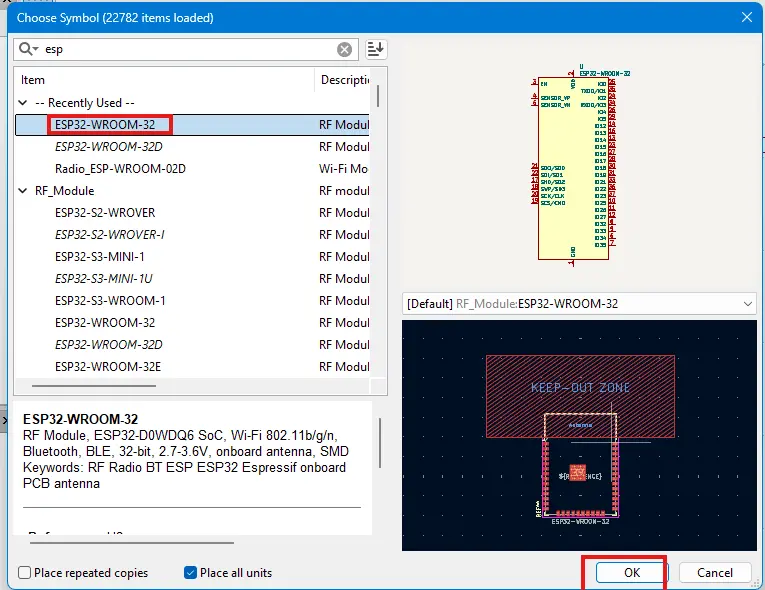Image resolution: width=765 pixels, height=590 pixels.
Task: Select Radio_ESP-WROOM-02D symbol
Action: pyautogui.click(x=192, y=169)
